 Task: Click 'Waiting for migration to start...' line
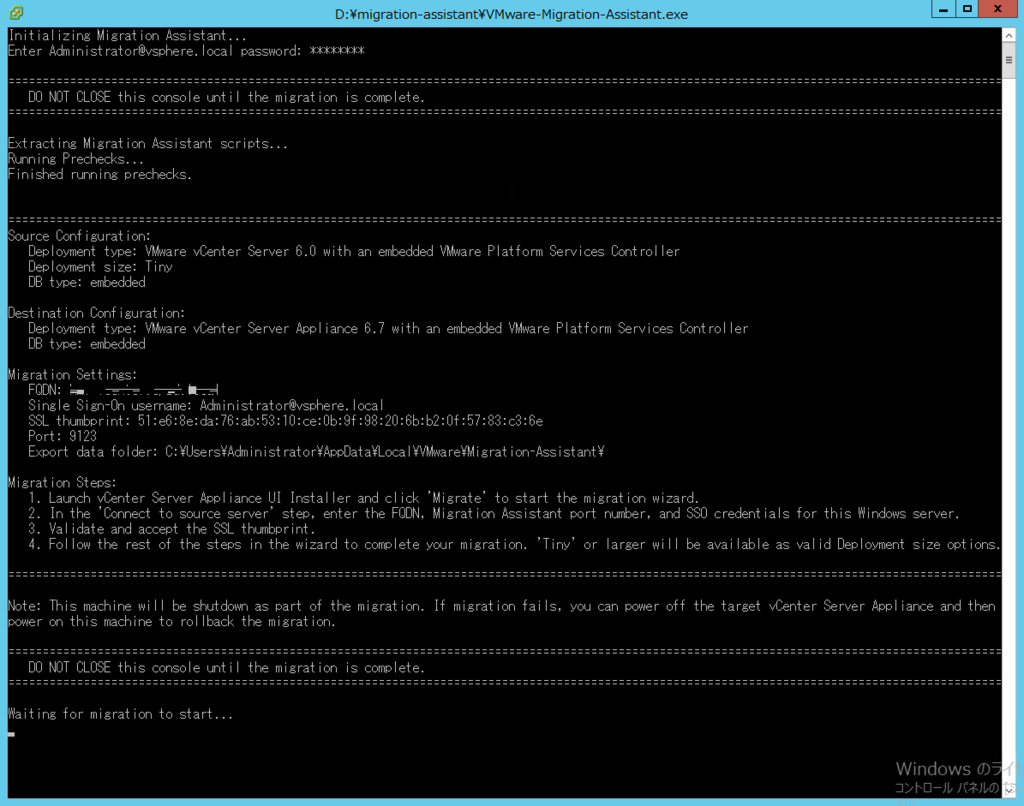tap(120, 714)
